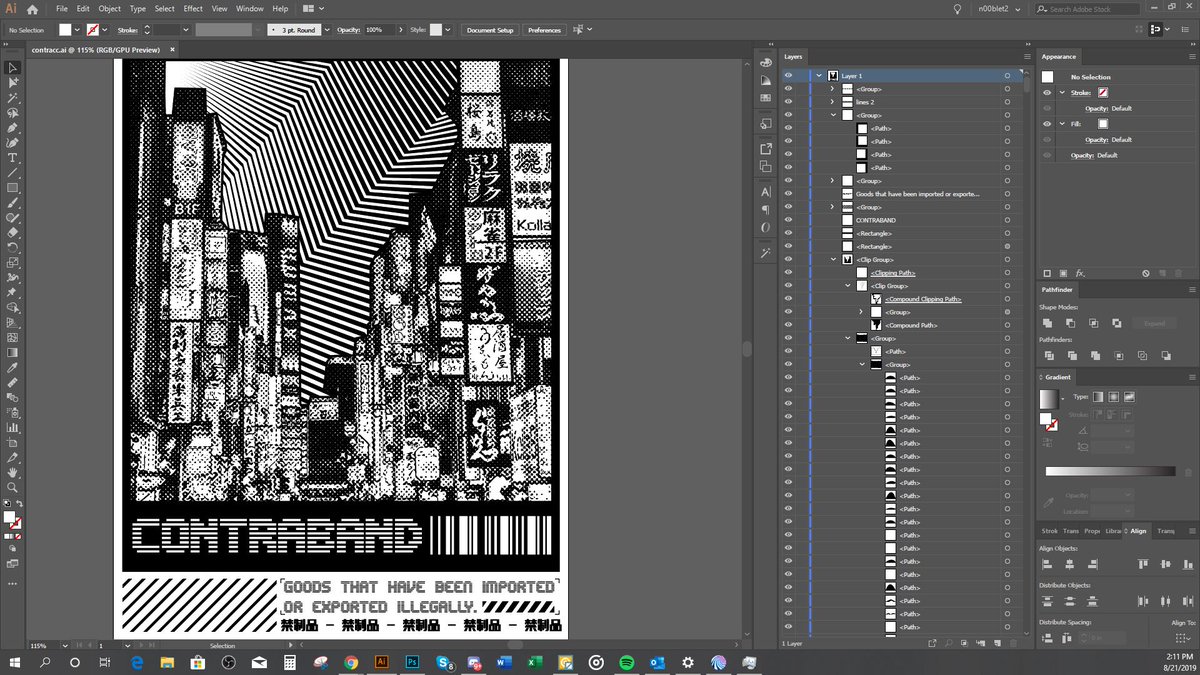
Task: Open the Window menu
Action: click(x=250, y=9)
